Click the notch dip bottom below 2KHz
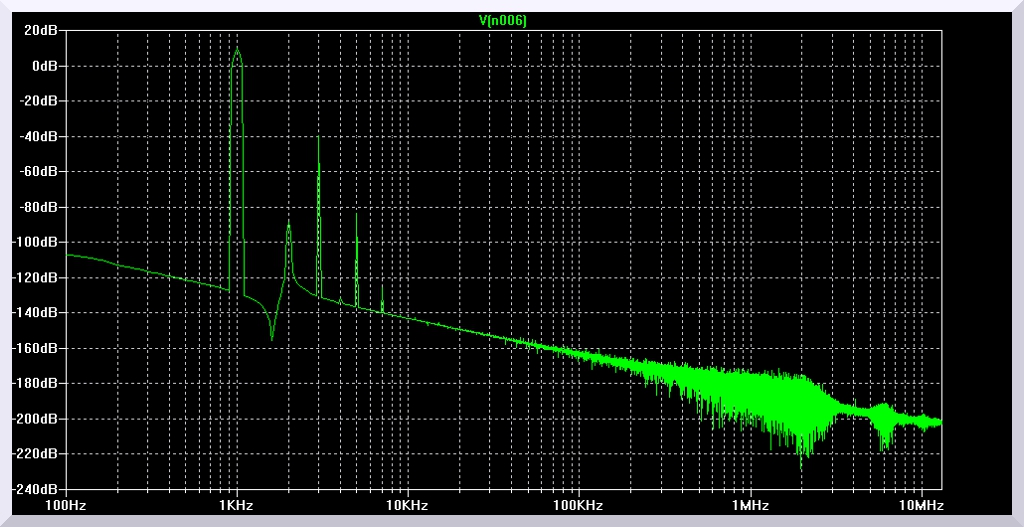 pyautogui.click(x=271, y=338)
